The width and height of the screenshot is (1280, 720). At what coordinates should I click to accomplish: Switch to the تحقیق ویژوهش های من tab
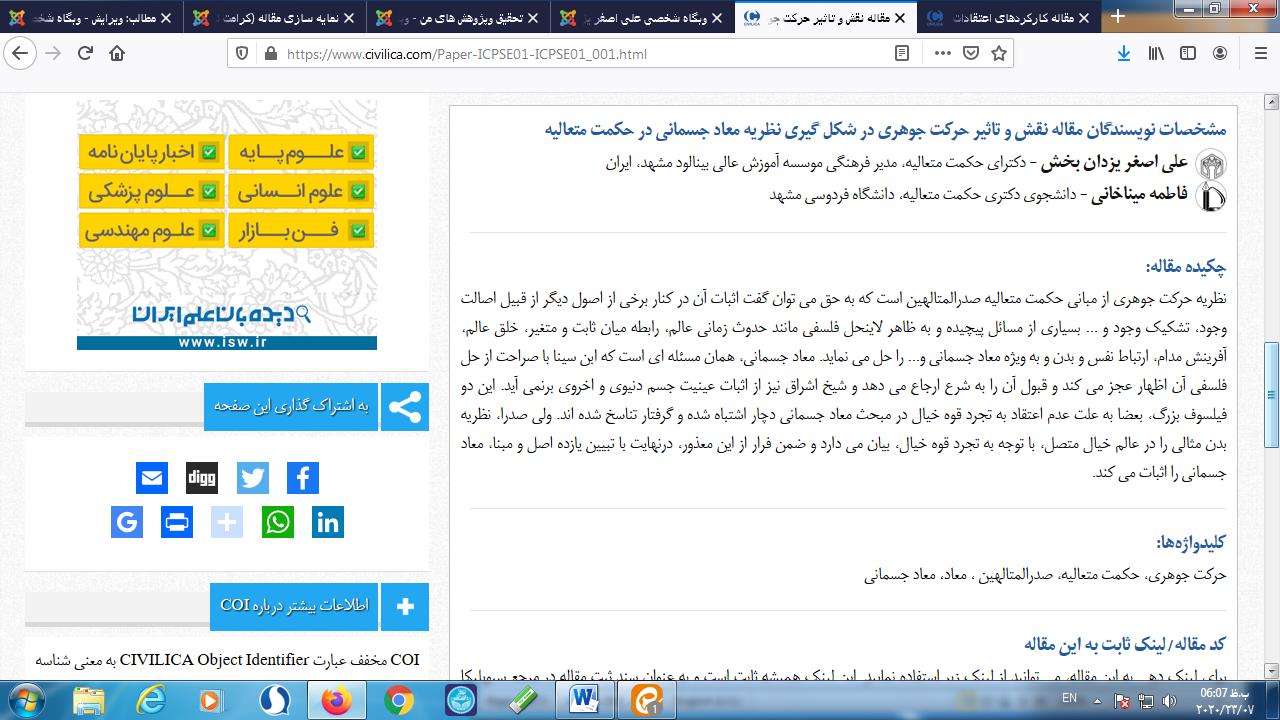(455, 17)
